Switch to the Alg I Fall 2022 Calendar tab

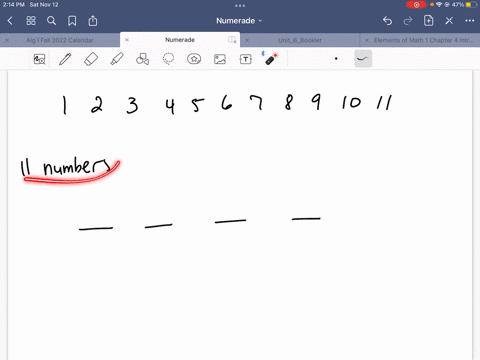pos(60,40)
